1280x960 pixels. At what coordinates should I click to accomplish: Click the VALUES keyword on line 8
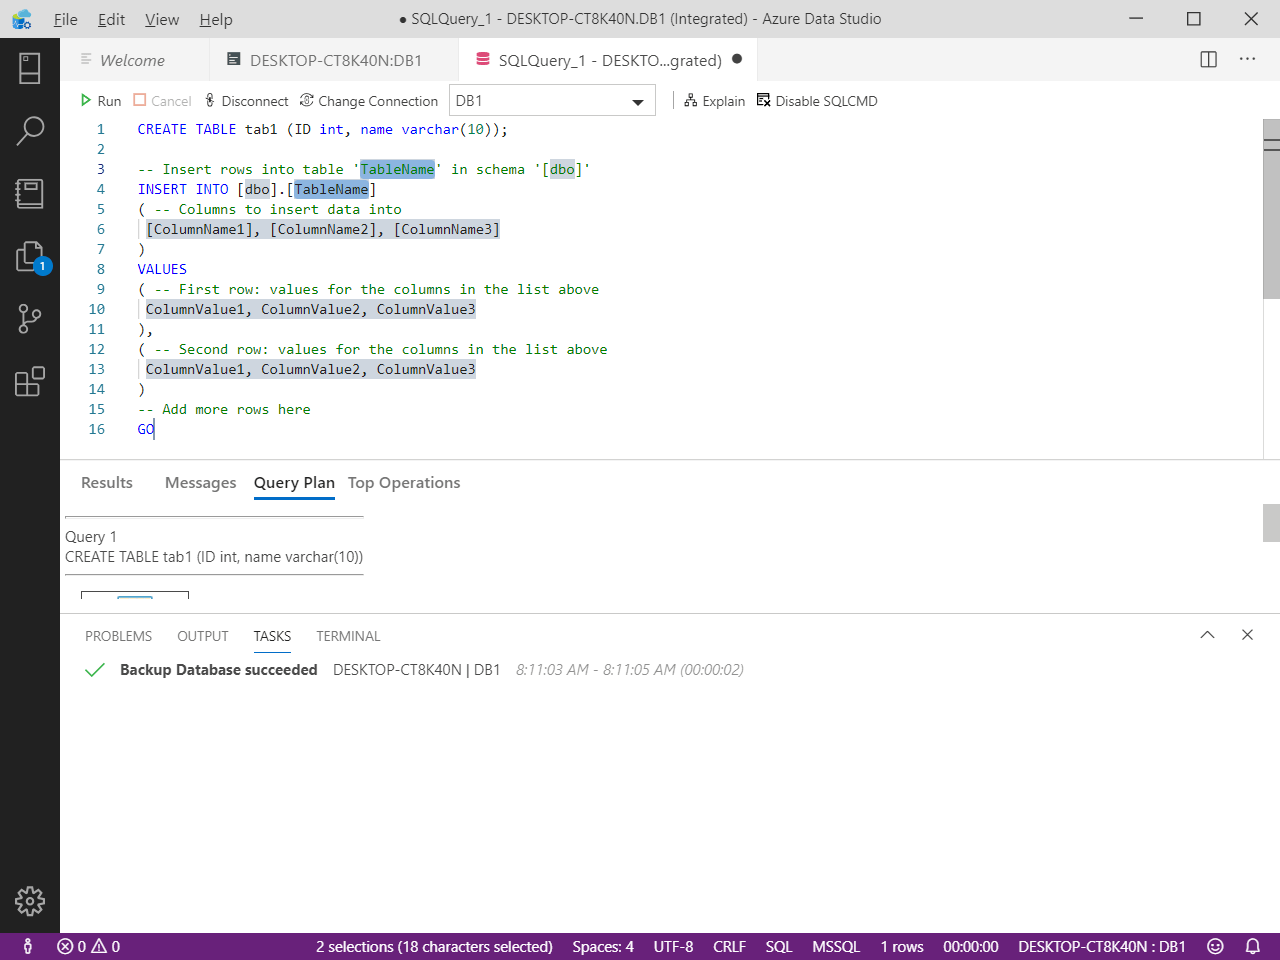pyautogui.click(x=162, y=269)
